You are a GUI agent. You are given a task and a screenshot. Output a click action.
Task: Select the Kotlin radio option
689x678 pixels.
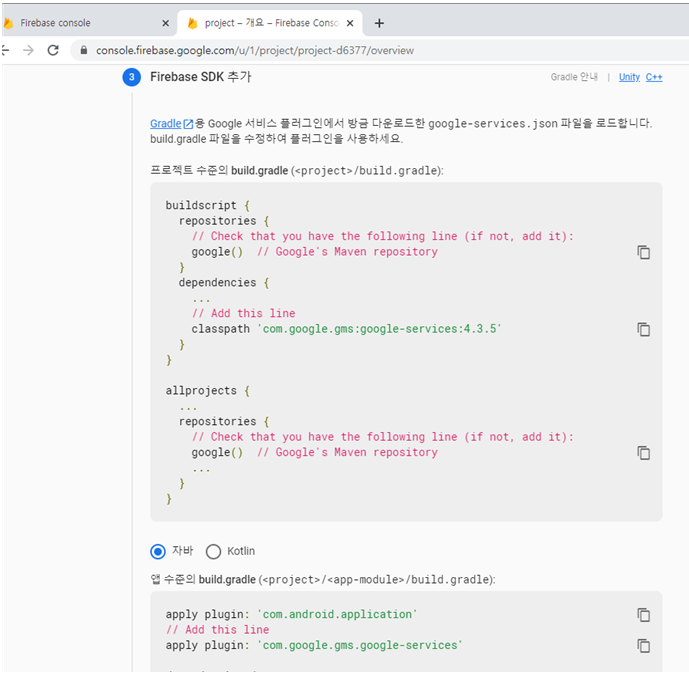coord(213,551)
